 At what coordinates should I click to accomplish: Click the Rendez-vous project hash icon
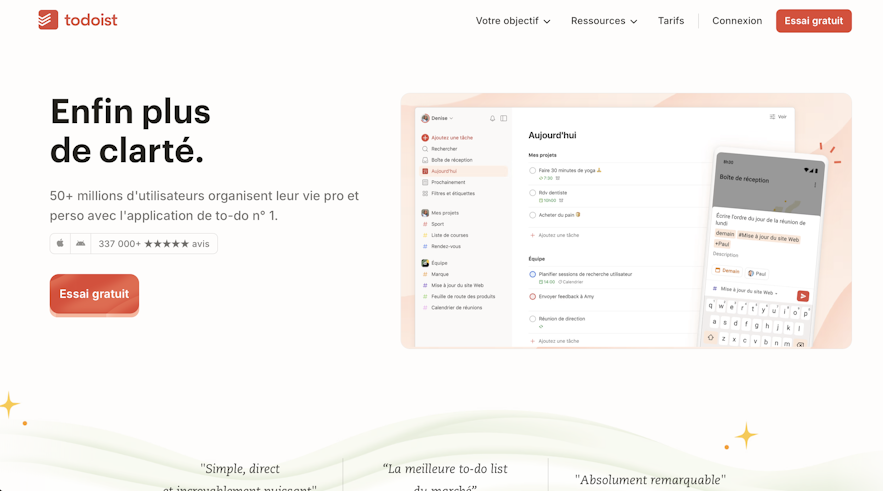click(x=425, y=247)
